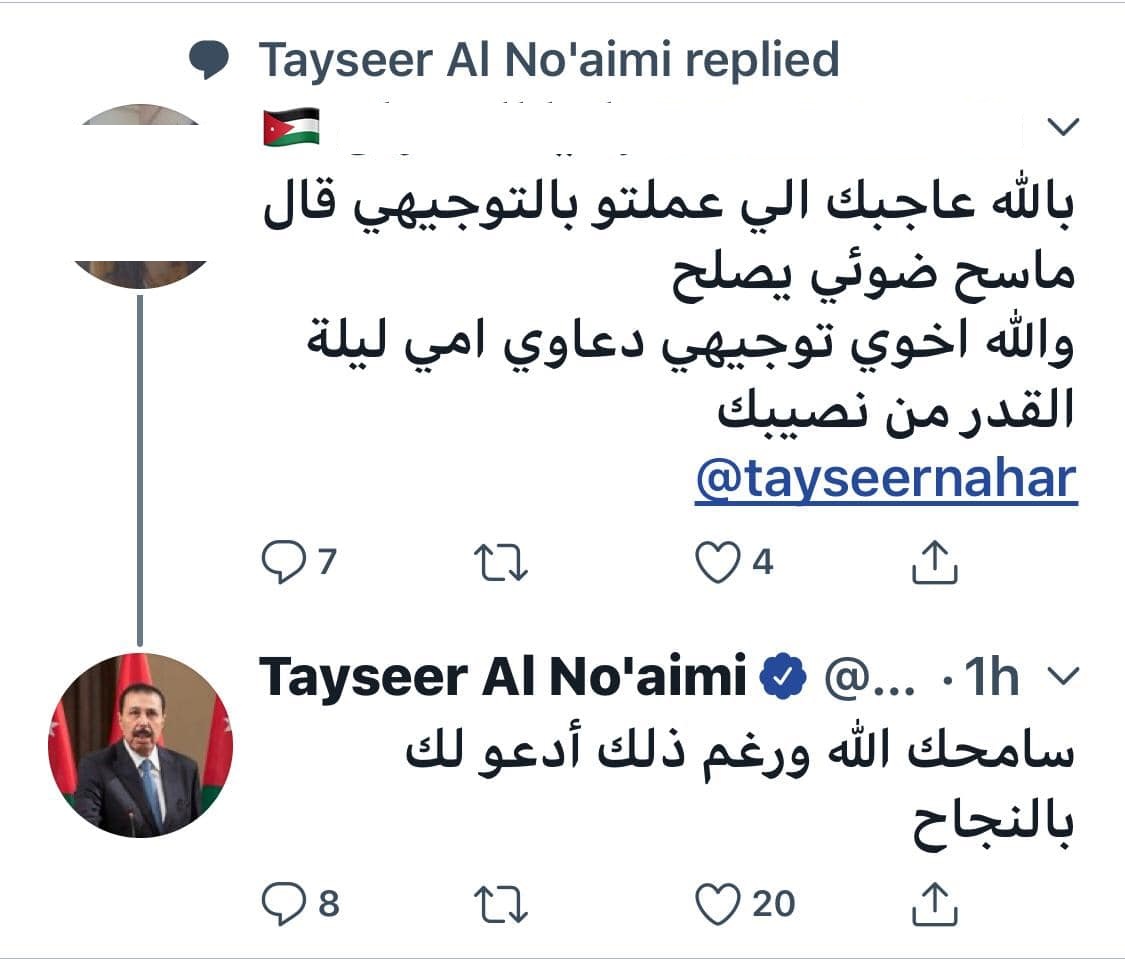Retweet the first tweet mentioning @tayseernahar

tap(499, 562)
